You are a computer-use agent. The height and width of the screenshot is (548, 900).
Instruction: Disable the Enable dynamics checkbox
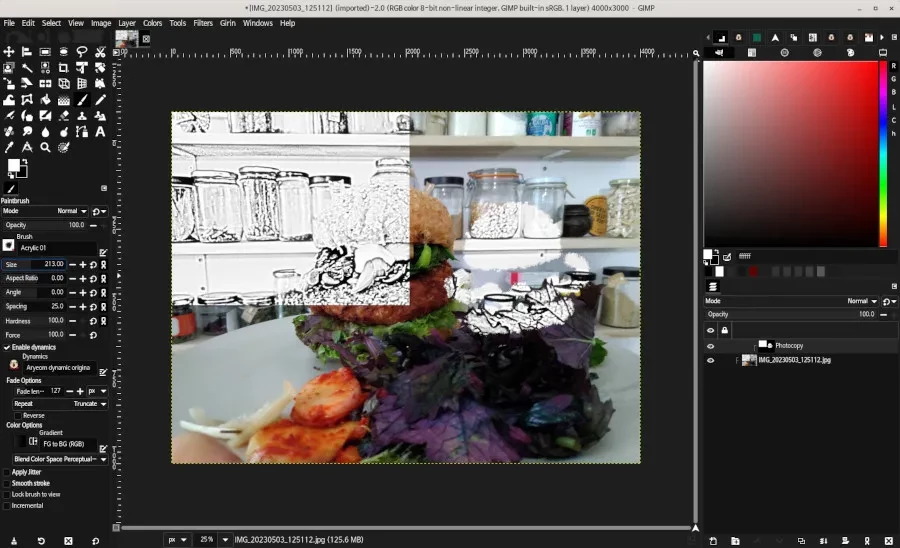(7, 347)
